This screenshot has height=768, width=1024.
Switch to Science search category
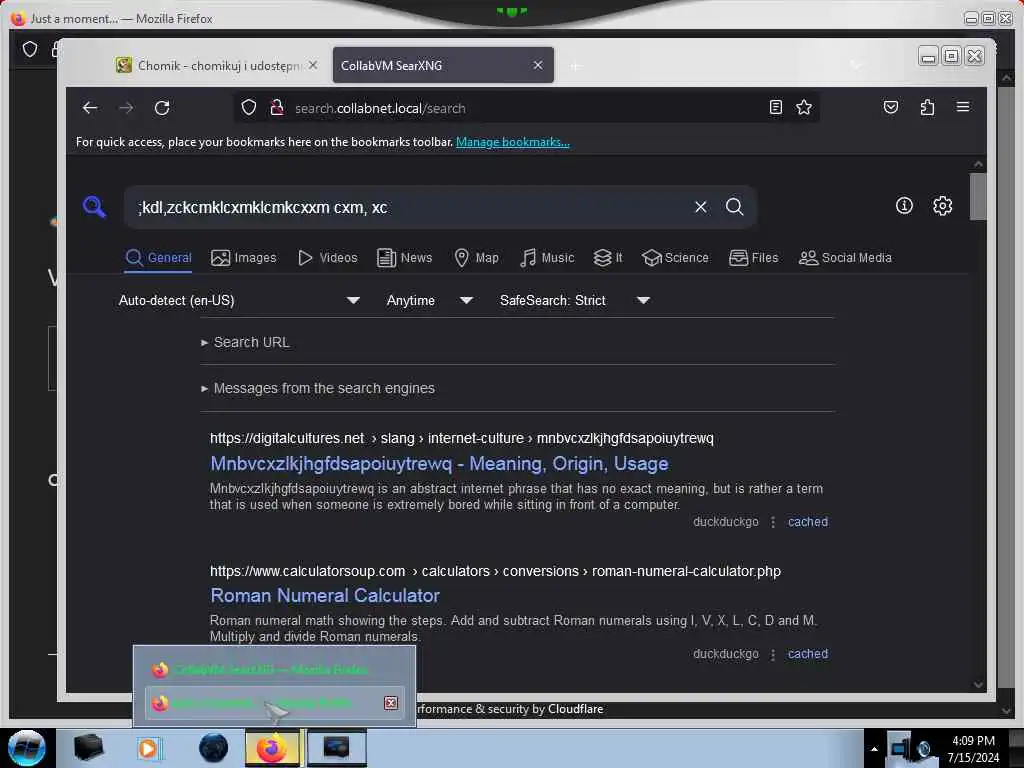pos(675,258)
